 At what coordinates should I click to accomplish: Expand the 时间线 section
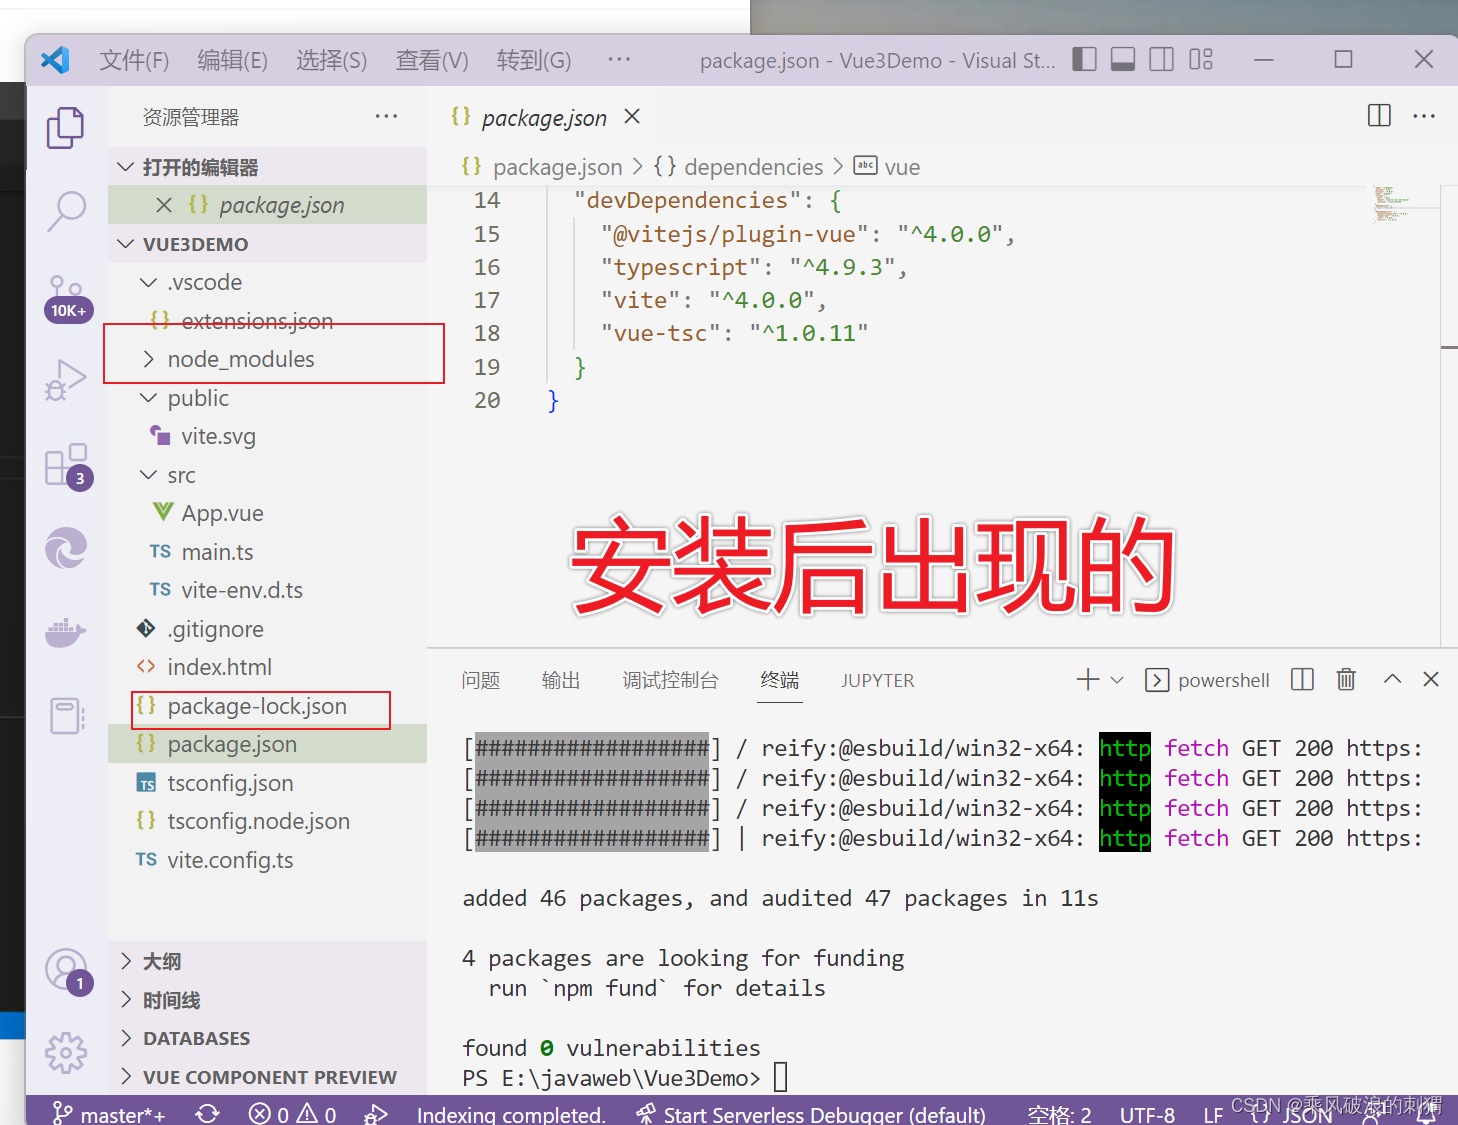pos(267,1000)
